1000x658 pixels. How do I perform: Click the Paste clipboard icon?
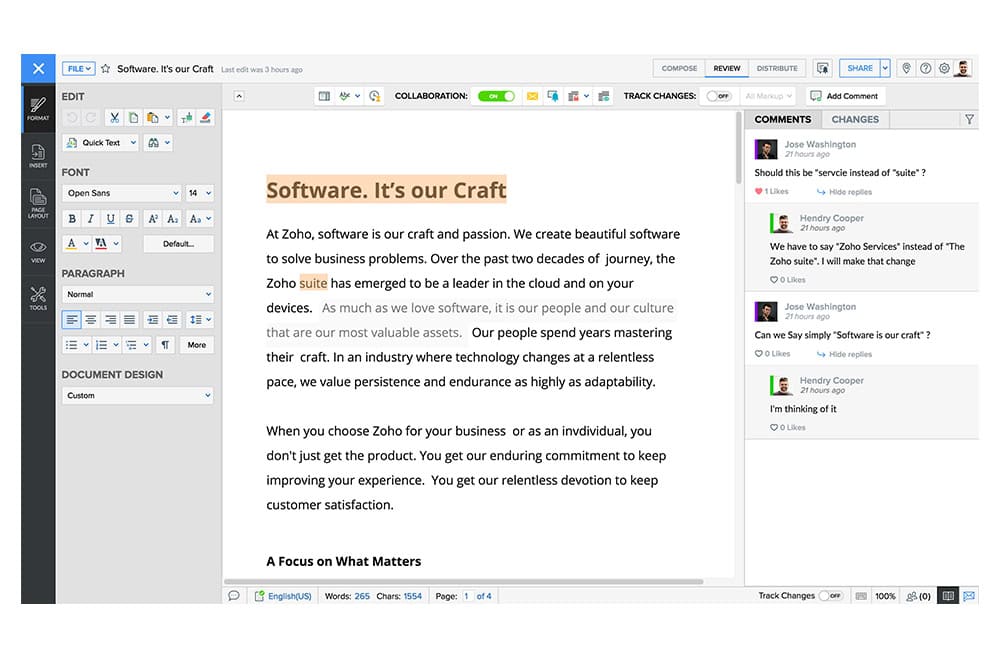[x=152, y=117]
